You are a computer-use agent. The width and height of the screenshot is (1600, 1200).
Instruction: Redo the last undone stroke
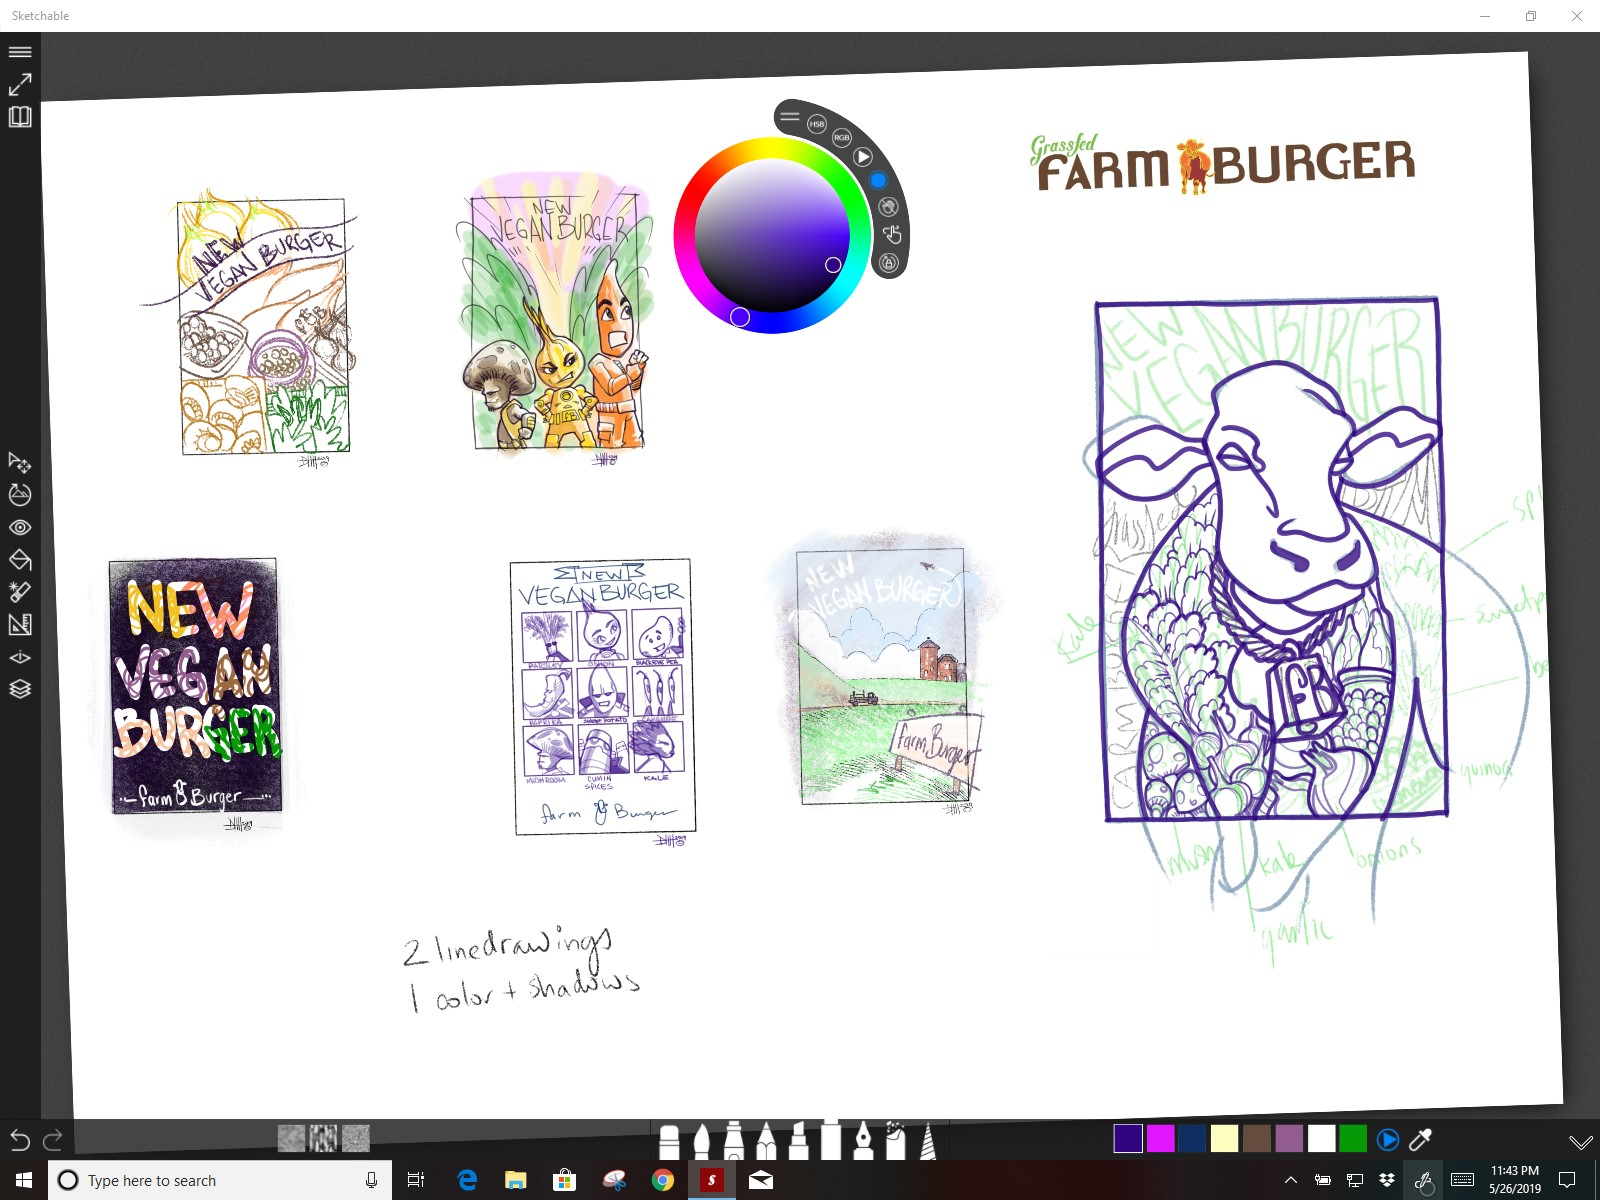click(x=53, y=1139)
